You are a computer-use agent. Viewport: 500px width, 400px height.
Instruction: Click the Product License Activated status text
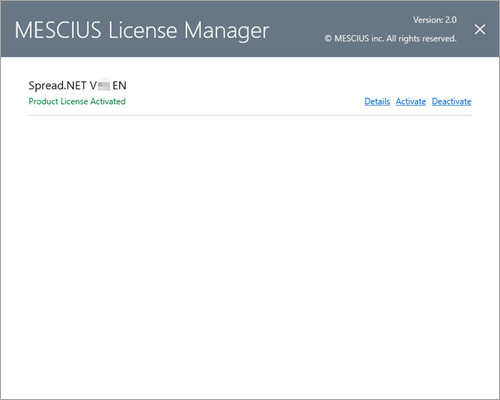[77, 101]
